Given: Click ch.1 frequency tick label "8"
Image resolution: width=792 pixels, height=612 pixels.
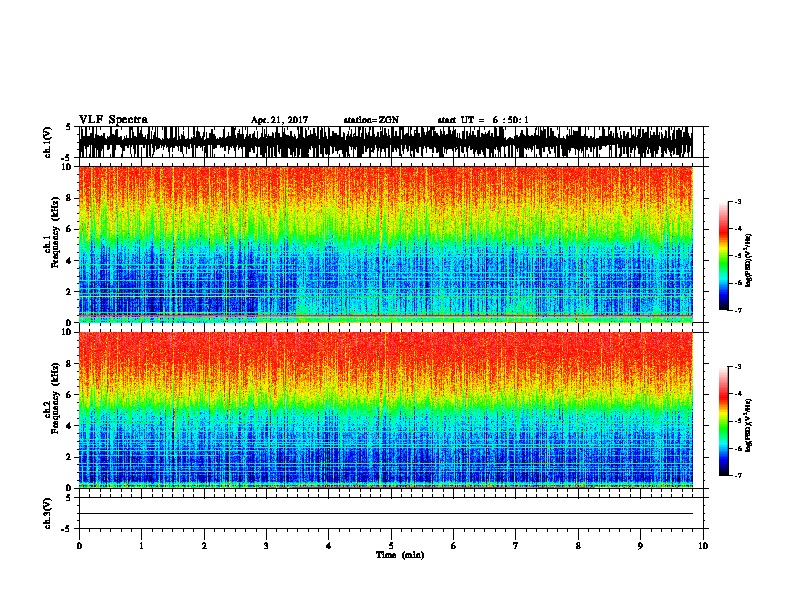Looking at the screenshot, I should click(70, 198).
